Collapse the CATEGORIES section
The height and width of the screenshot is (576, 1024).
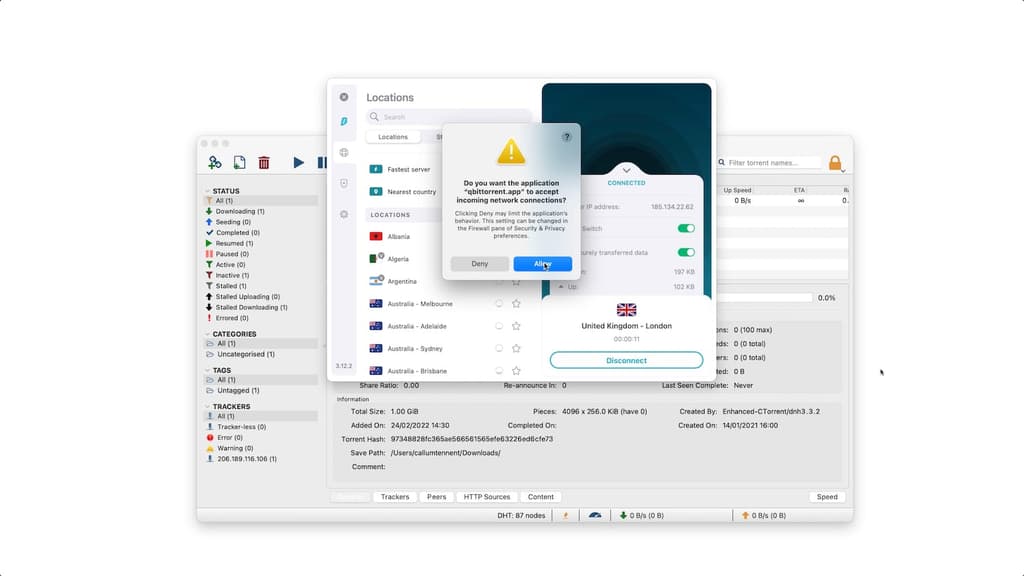208,334
